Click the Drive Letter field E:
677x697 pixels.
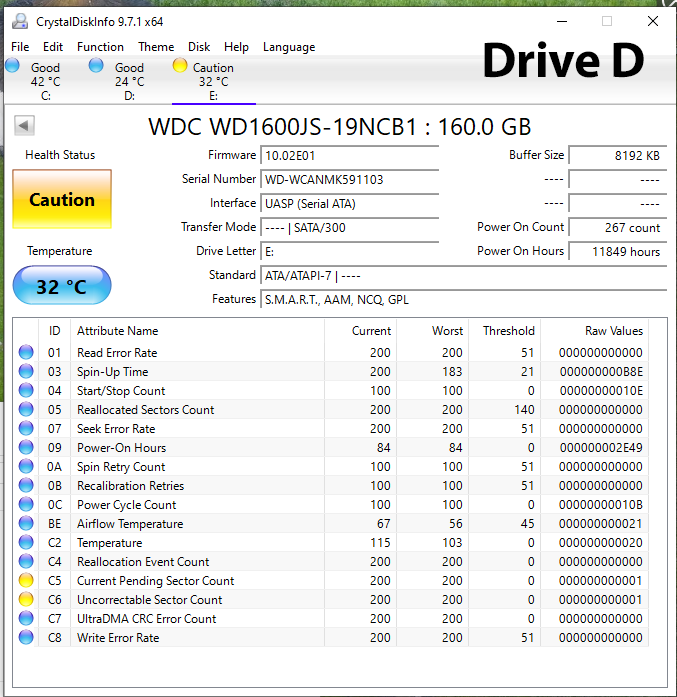click(x=350, y=252)
